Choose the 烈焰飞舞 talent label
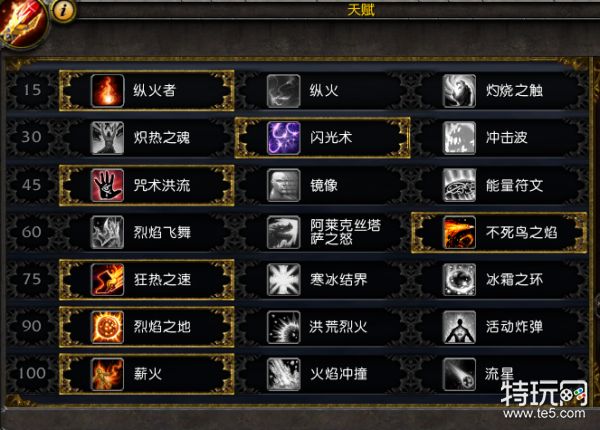The image size is (600, 430). coord(162,233)
